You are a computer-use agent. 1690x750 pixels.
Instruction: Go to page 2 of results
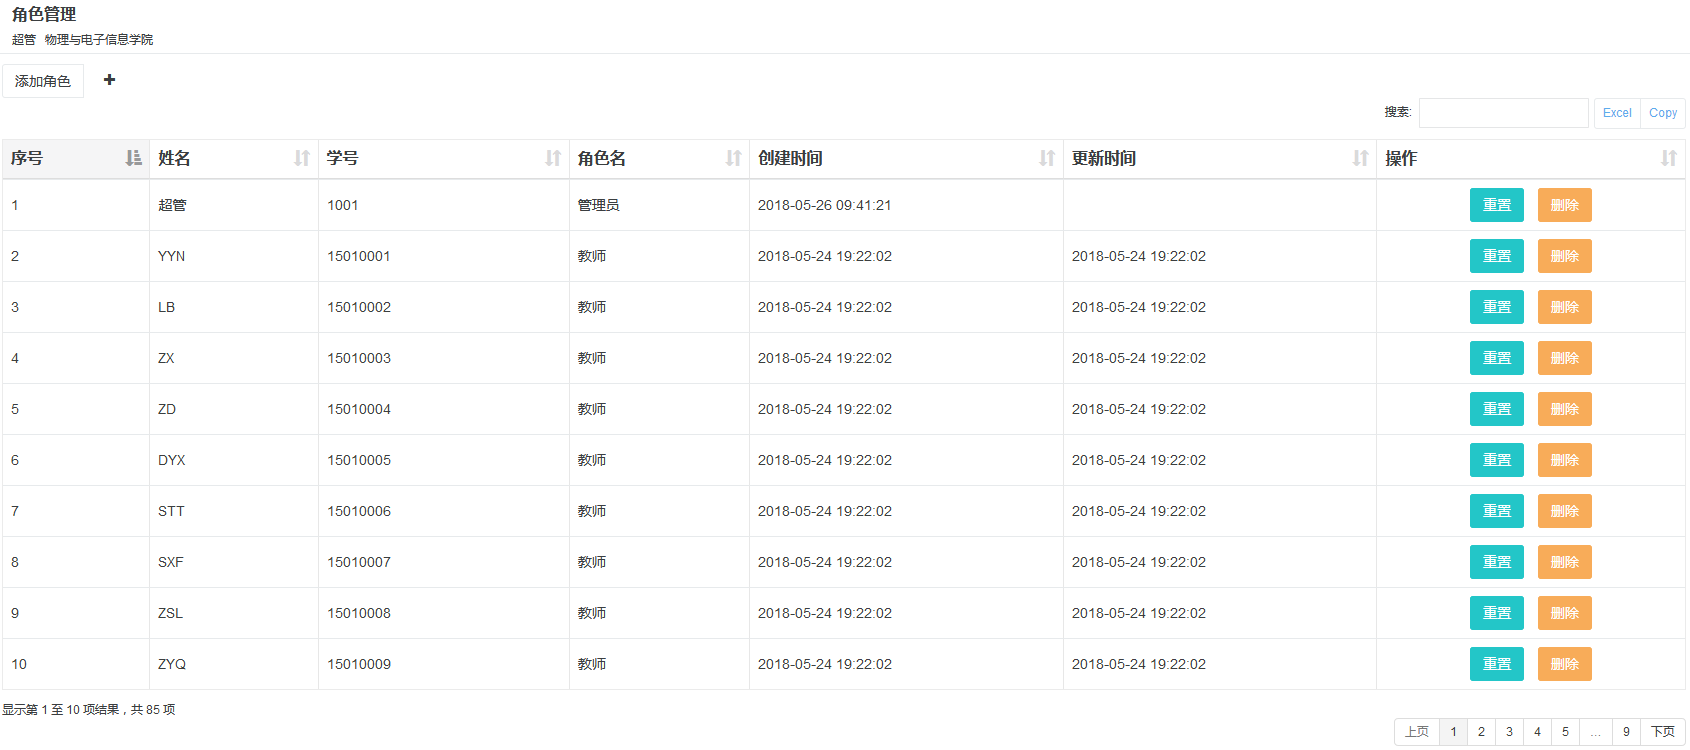click(x=1481, y=732)
